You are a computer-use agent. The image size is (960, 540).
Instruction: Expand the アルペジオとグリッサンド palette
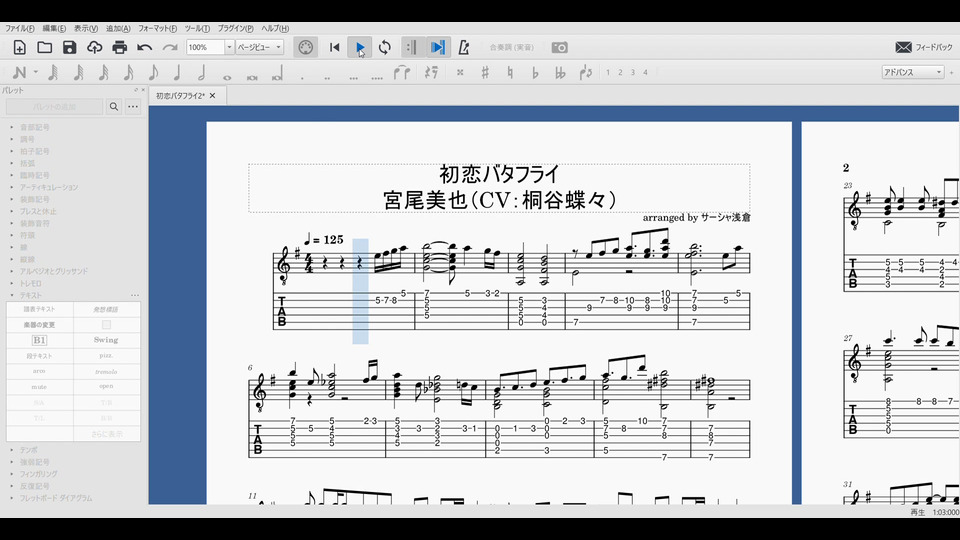pos(53,271)
